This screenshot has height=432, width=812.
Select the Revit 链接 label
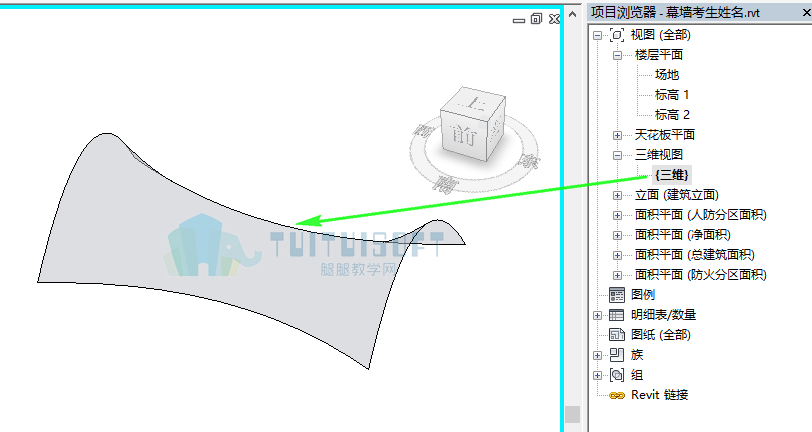[x=659, y=395]
